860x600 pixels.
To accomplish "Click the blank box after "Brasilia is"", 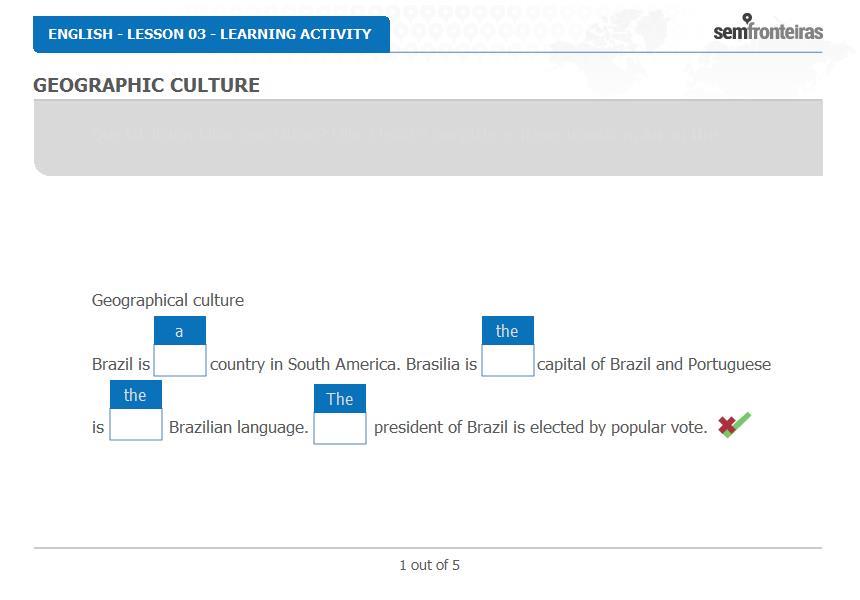I will point(507,360).
